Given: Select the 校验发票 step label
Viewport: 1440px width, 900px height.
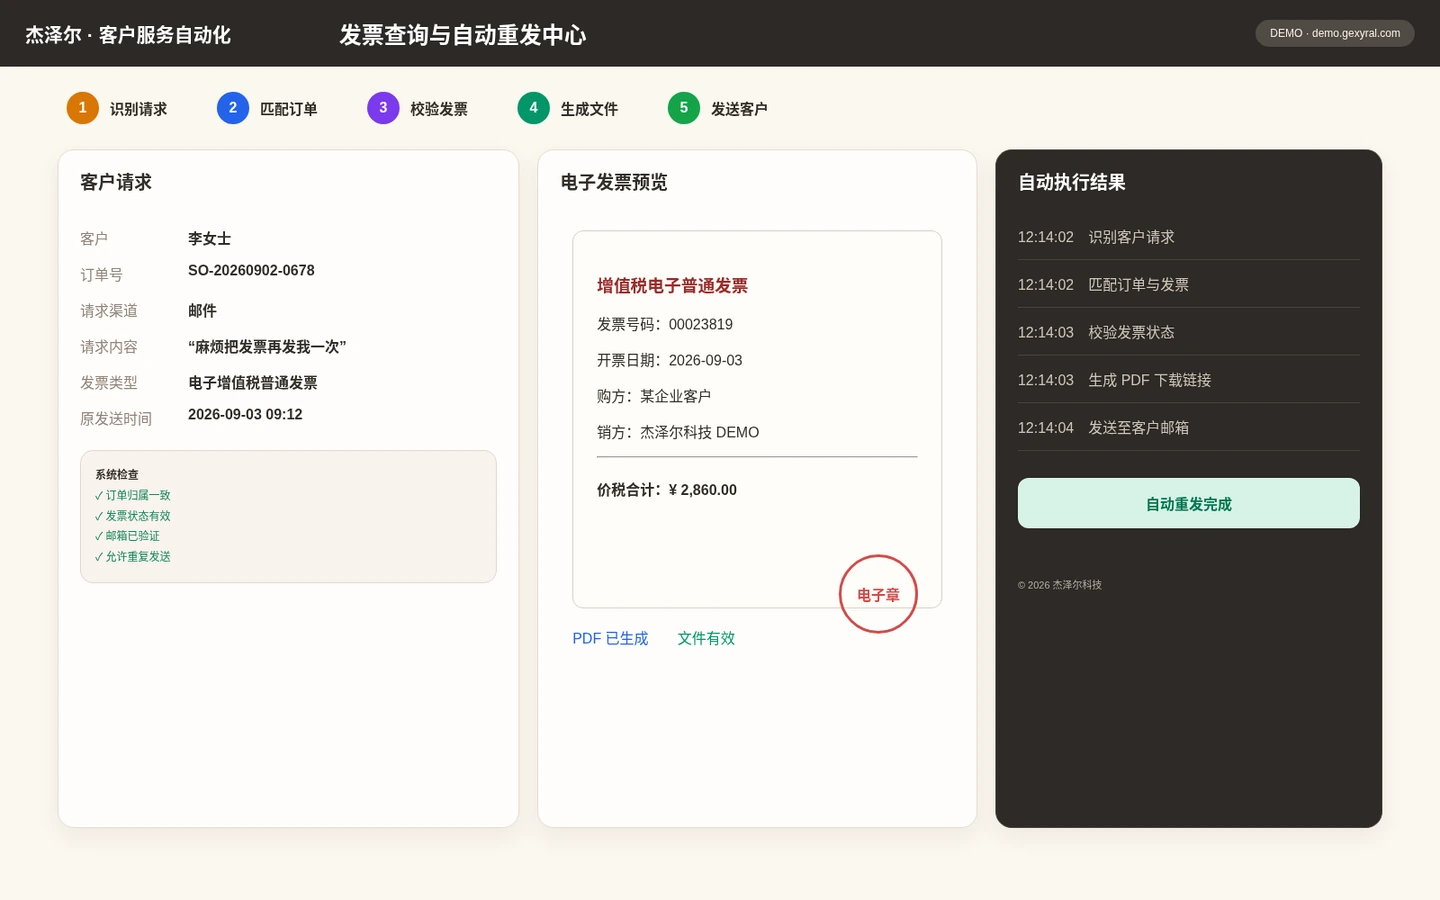Looking at the screenshot, I should coord(438,109).
